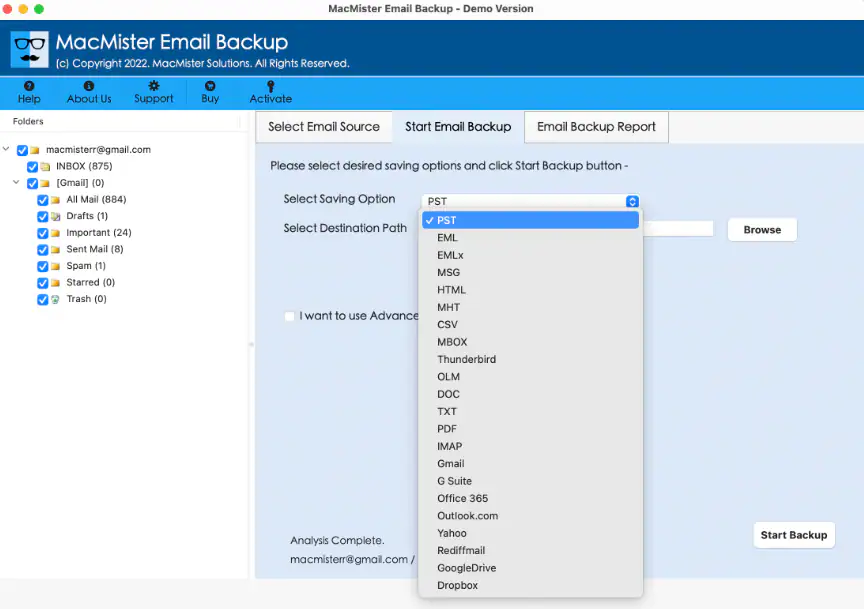The height and width of the screenshot is (609, 864).
Task: Uncheck the Starred (0) checkbox
Action: pyautogui.click(x=42, y=283)
